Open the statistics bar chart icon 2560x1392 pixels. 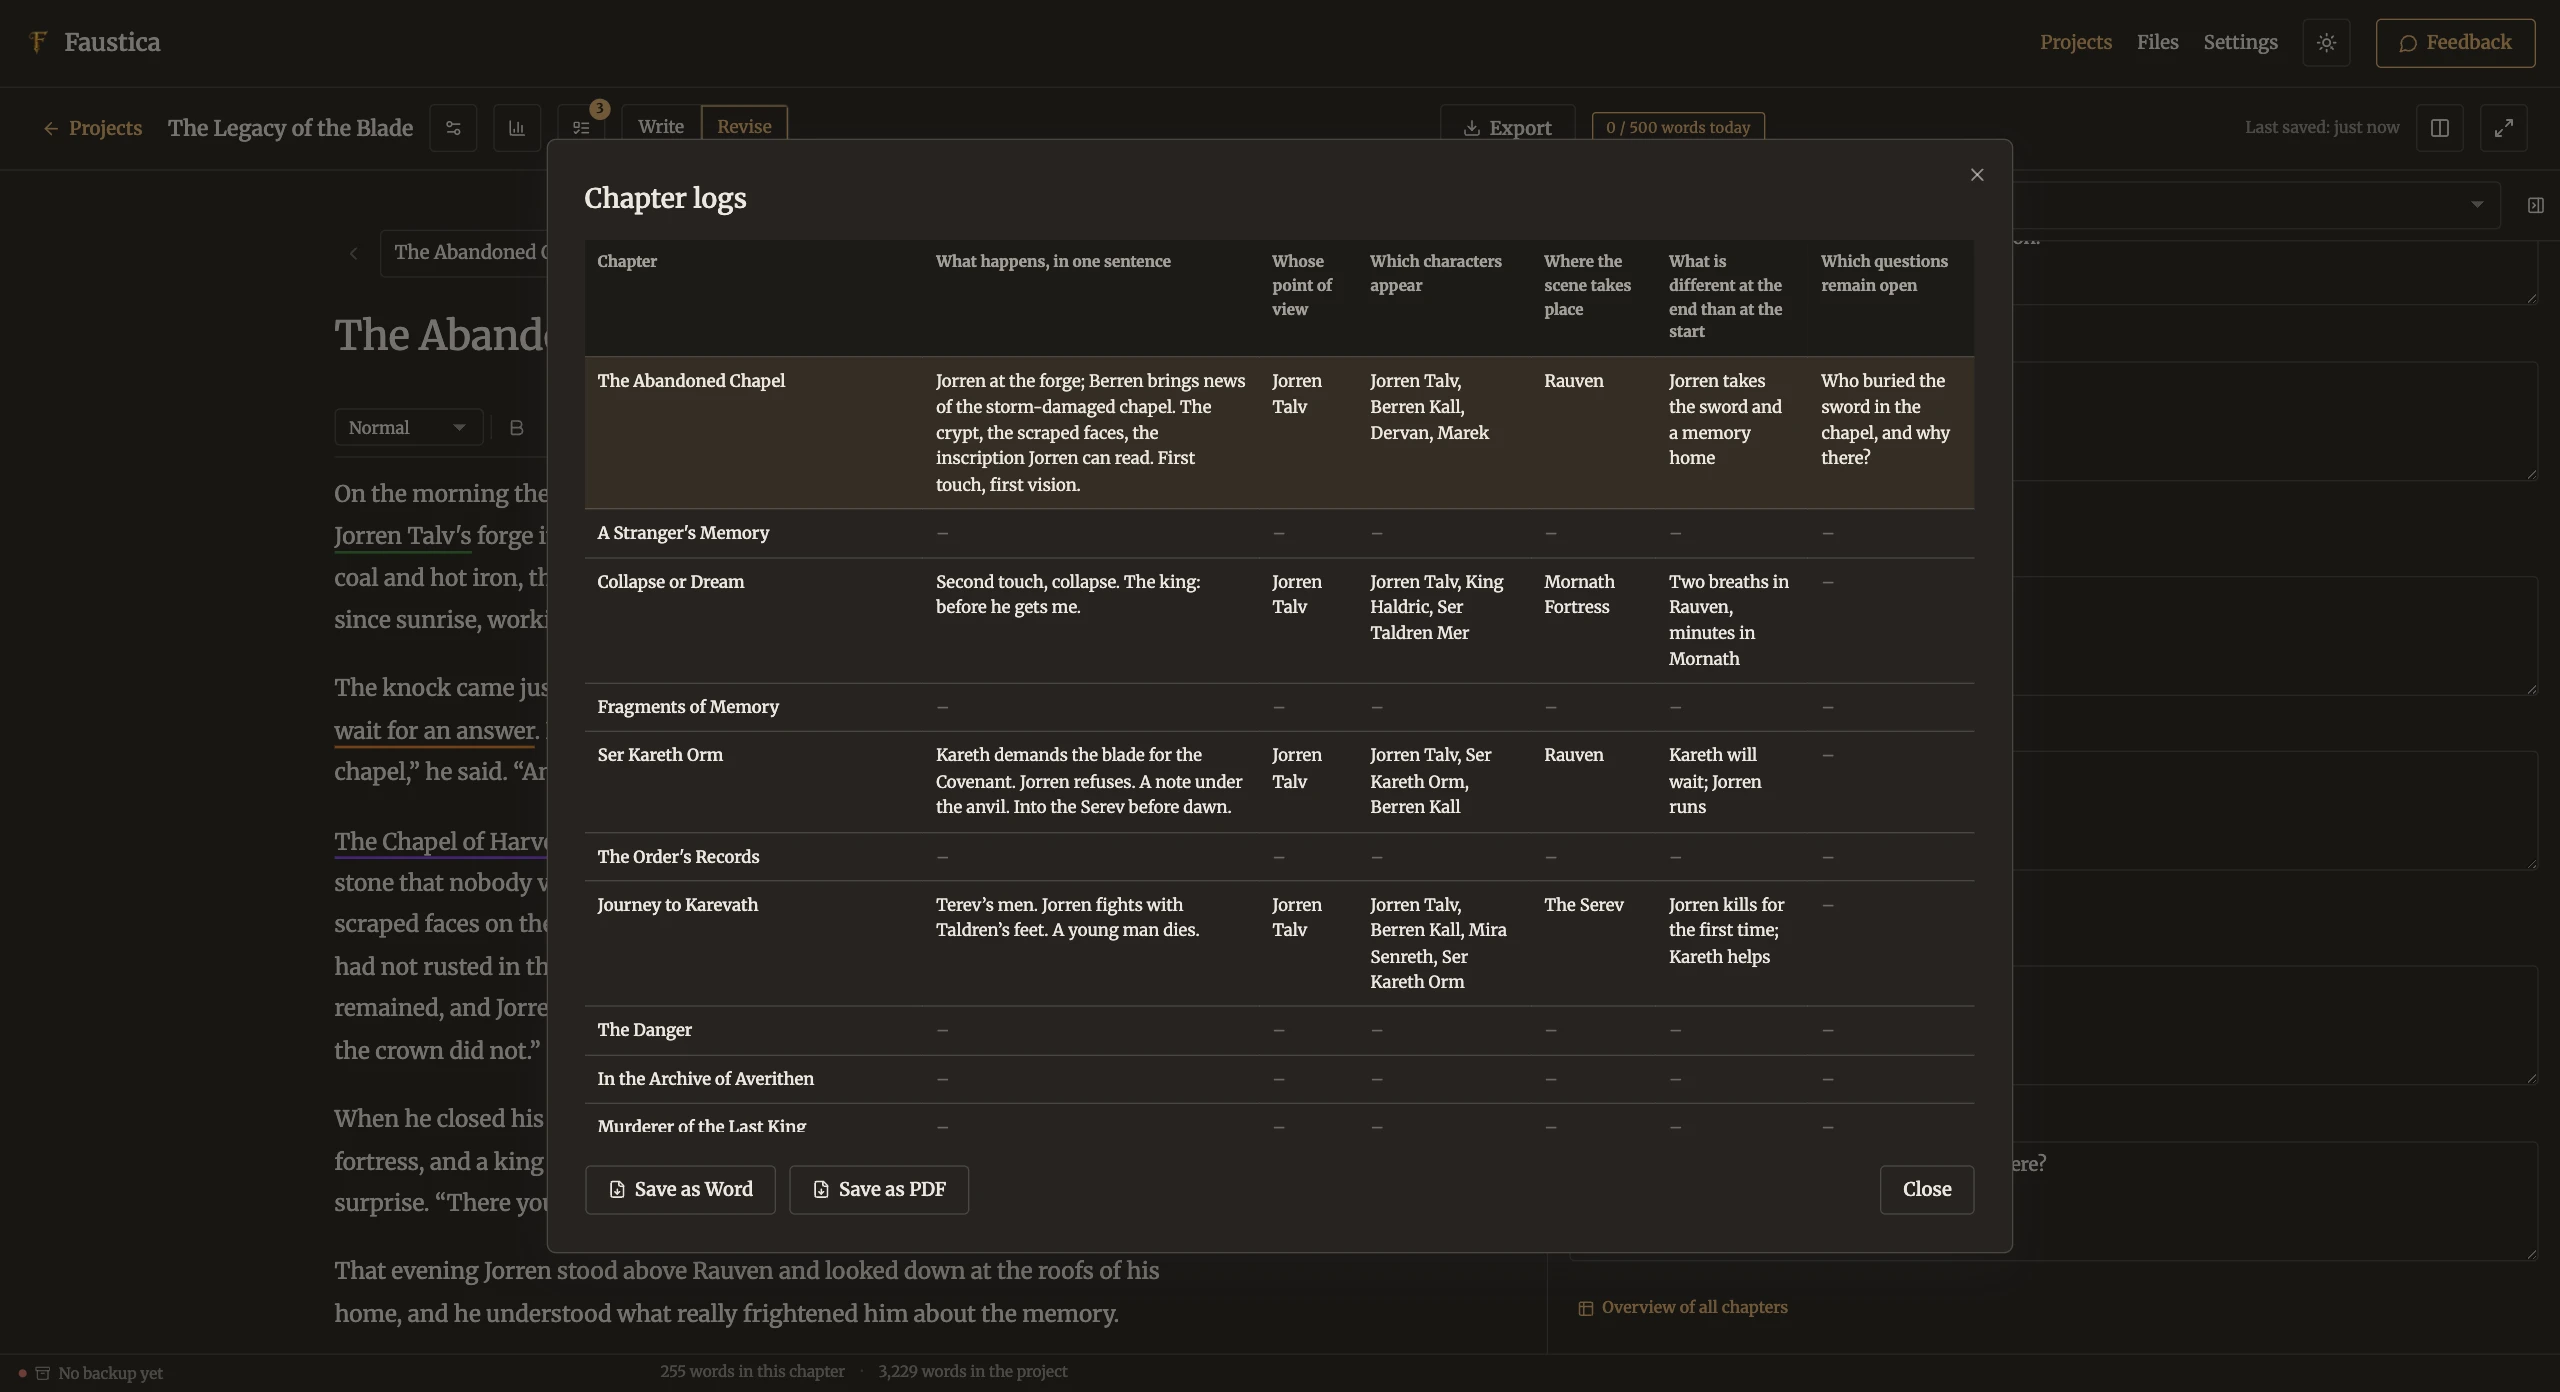pos(517,128)
